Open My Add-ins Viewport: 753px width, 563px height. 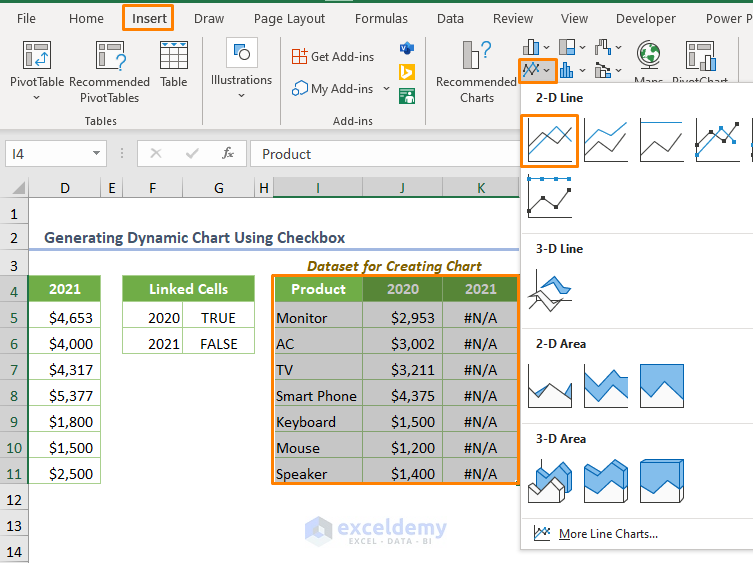point(332,89)
